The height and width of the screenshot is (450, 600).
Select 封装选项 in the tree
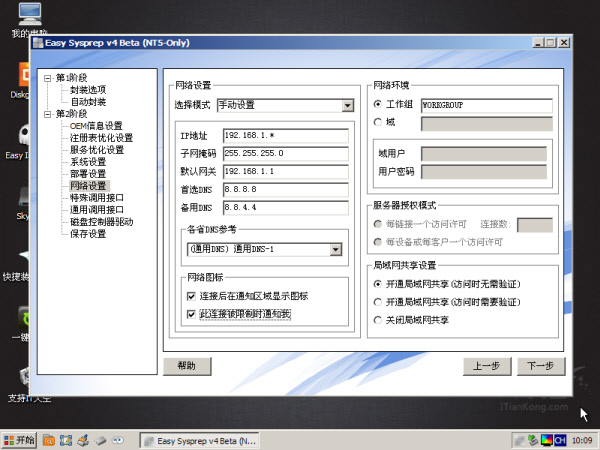(88, 90)
